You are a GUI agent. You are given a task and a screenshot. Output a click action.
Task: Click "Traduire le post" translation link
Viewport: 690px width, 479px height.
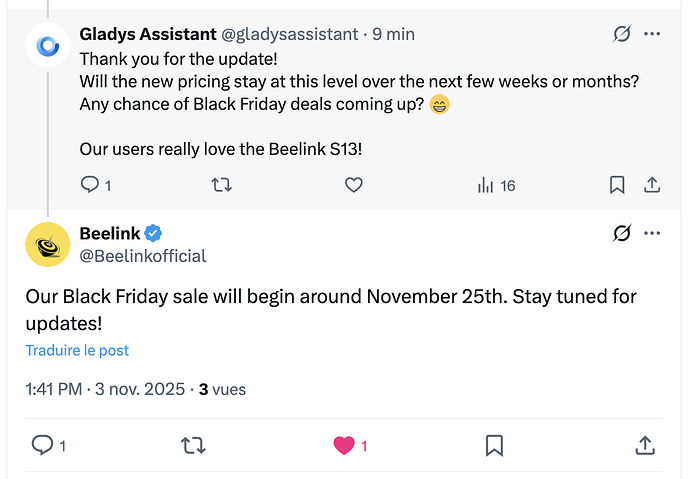(77, 351)
